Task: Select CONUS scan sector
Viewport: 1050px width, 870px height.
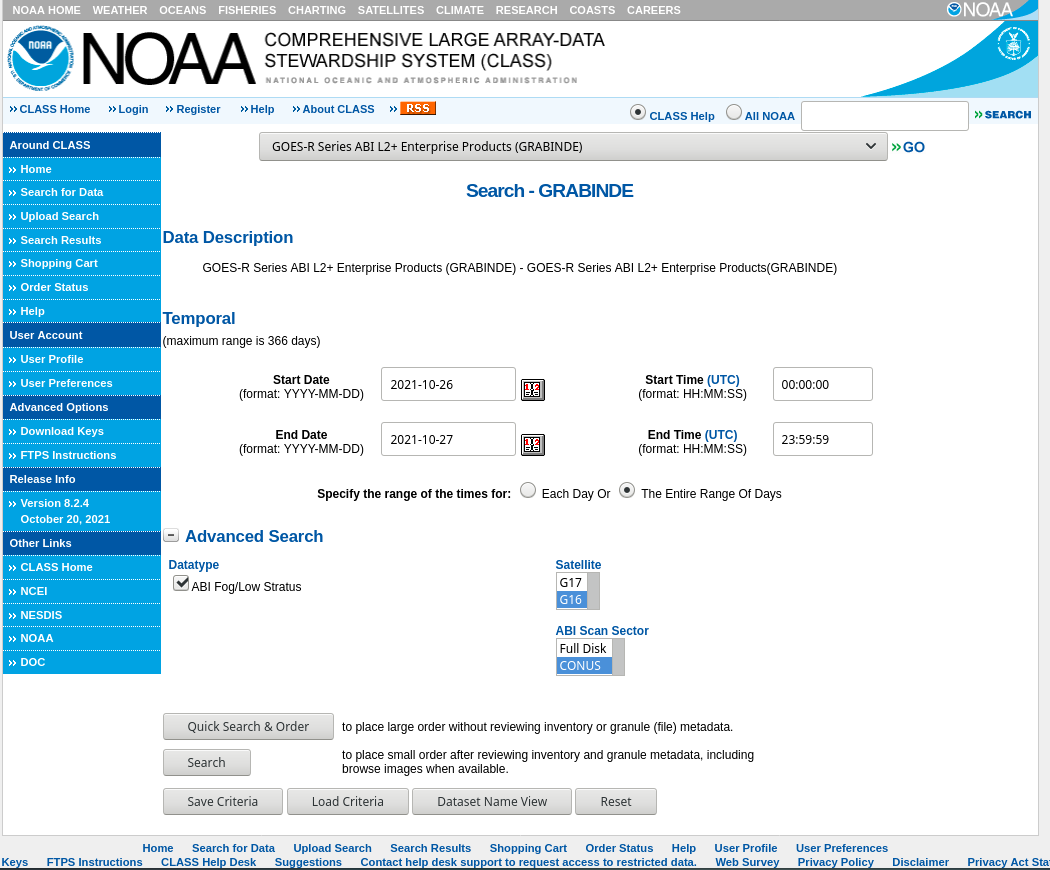Action: tap(583, 666)
